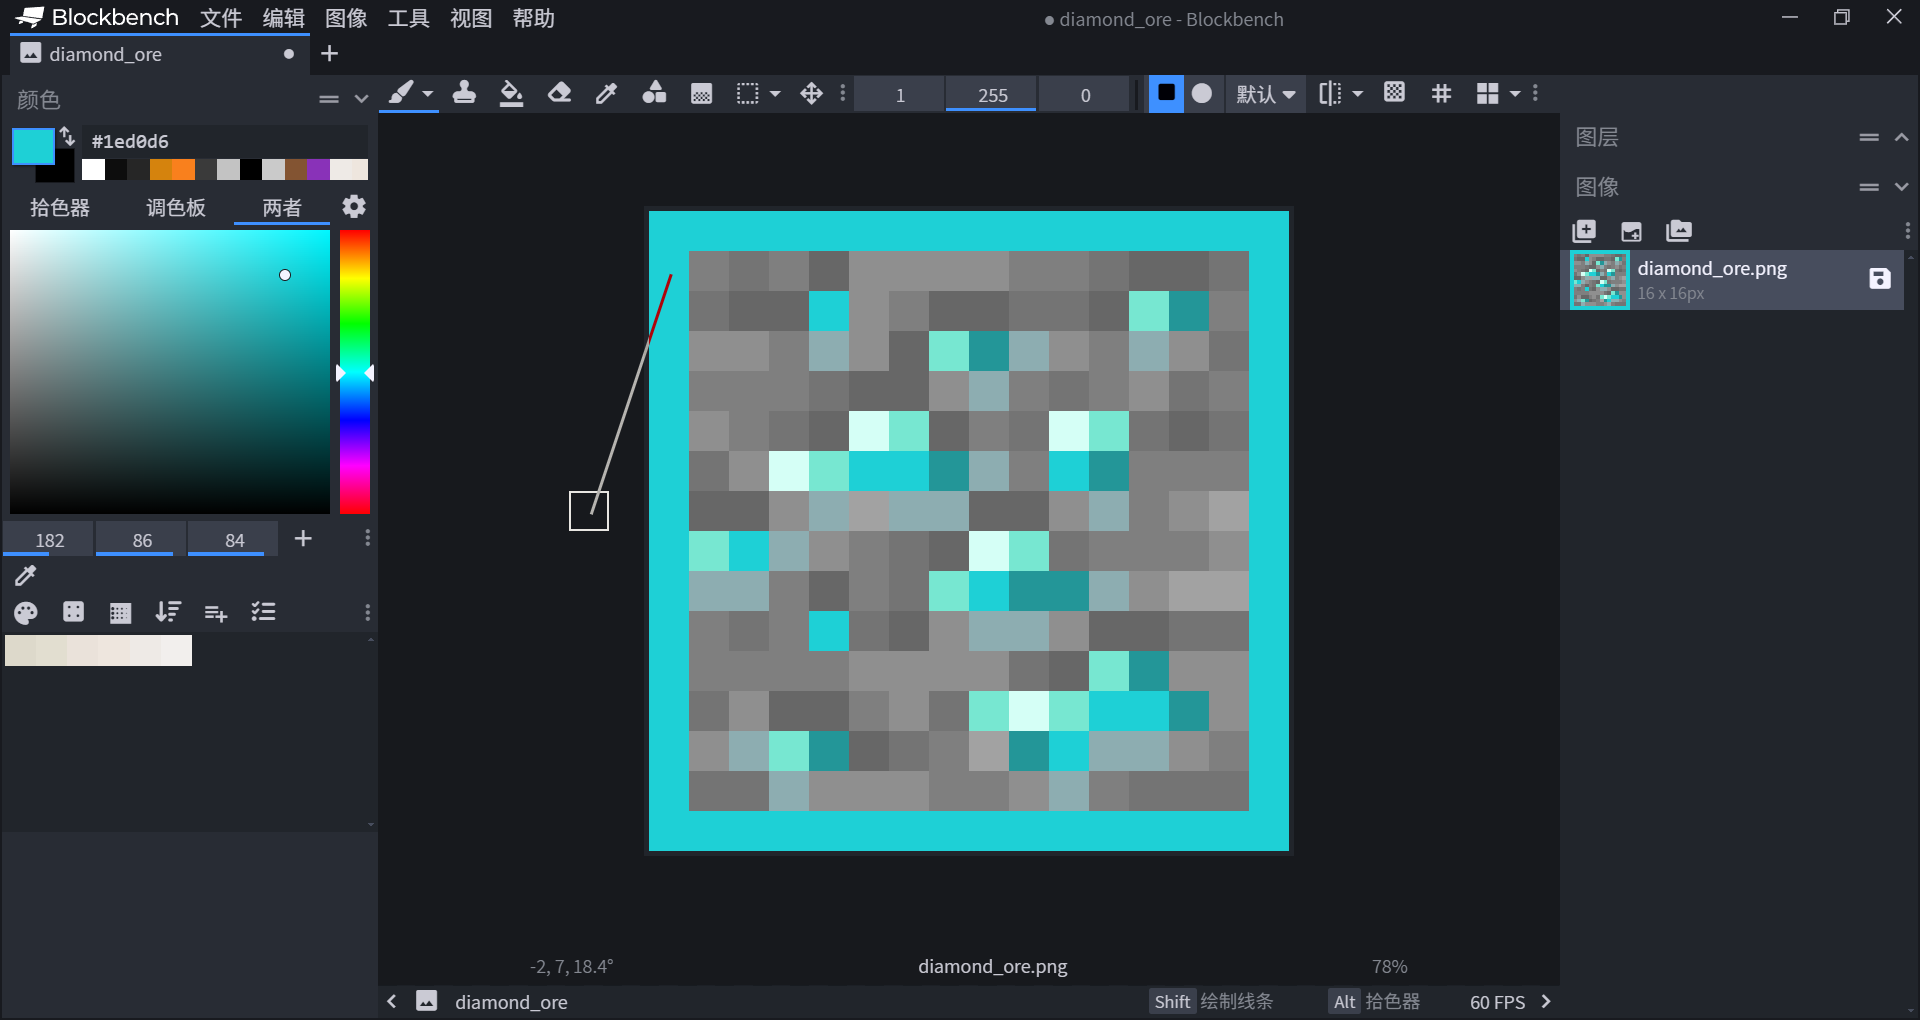Open split-view layout dropdown arrow
Viewport: 1920px width, 1020px height.
(1515, 94)
